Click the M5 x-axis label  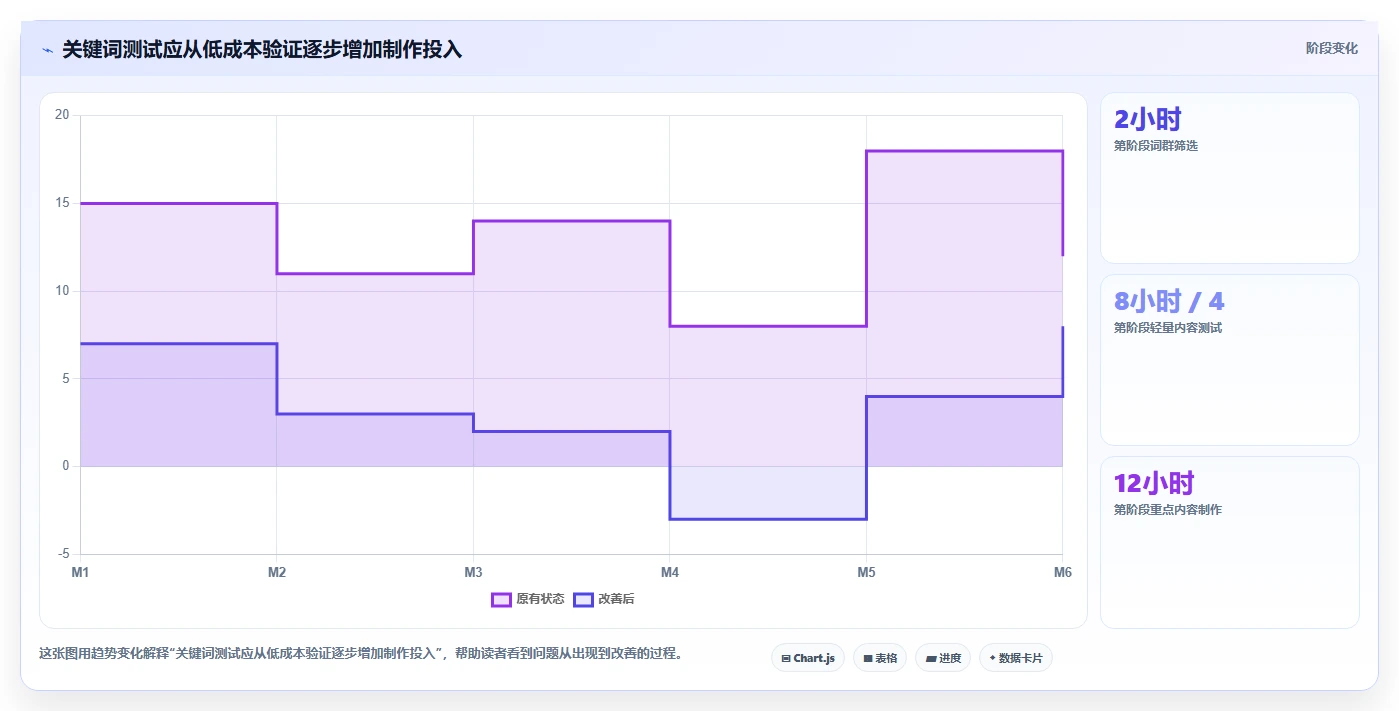click(866, 573)
